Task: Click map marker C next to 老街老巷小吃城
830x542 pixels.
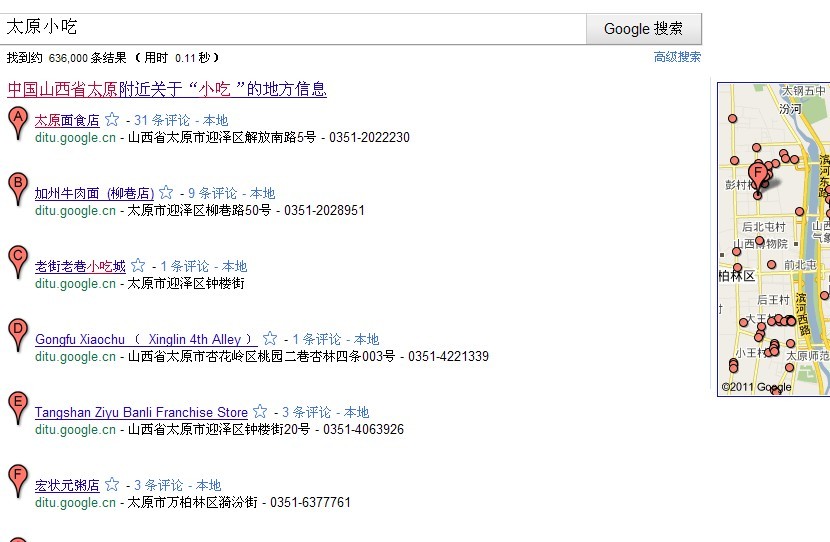Action: coord(18,261)
